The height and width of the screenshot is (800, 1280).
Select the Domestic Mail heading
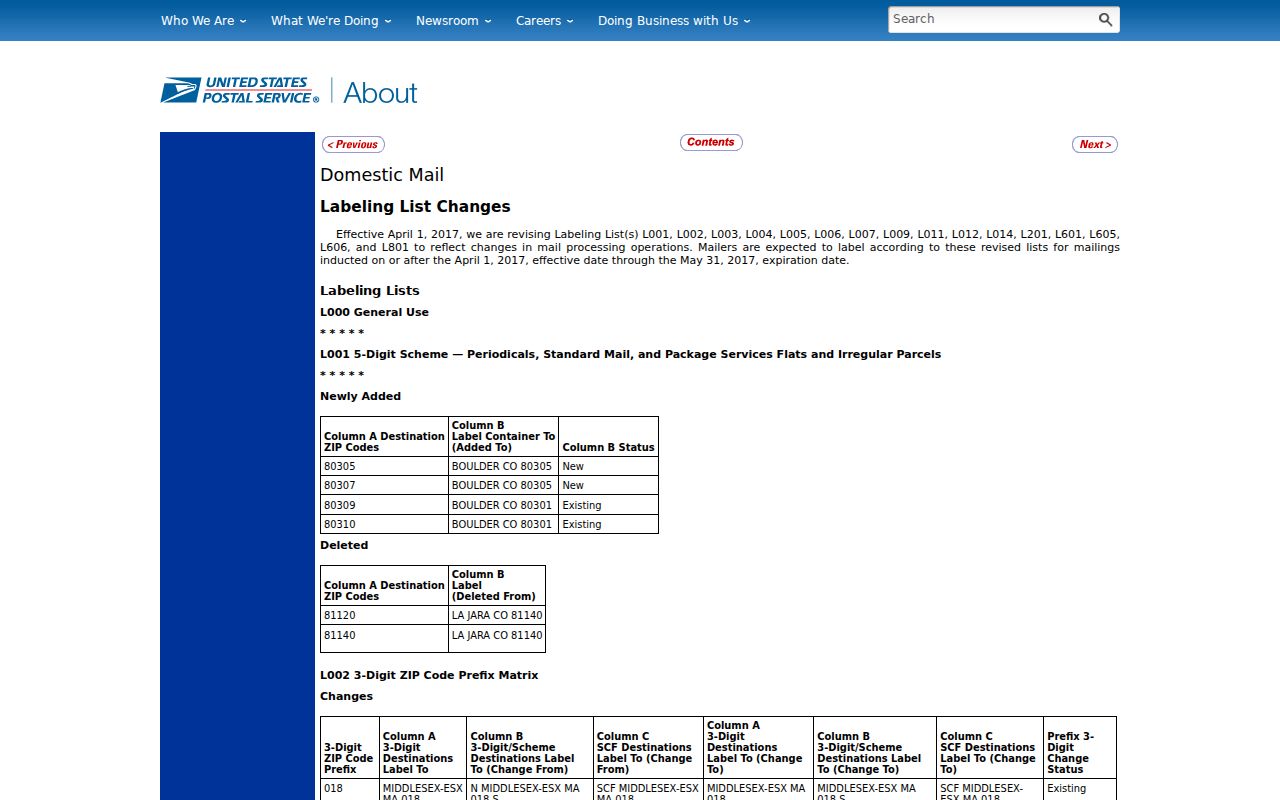tap(382, 174)
